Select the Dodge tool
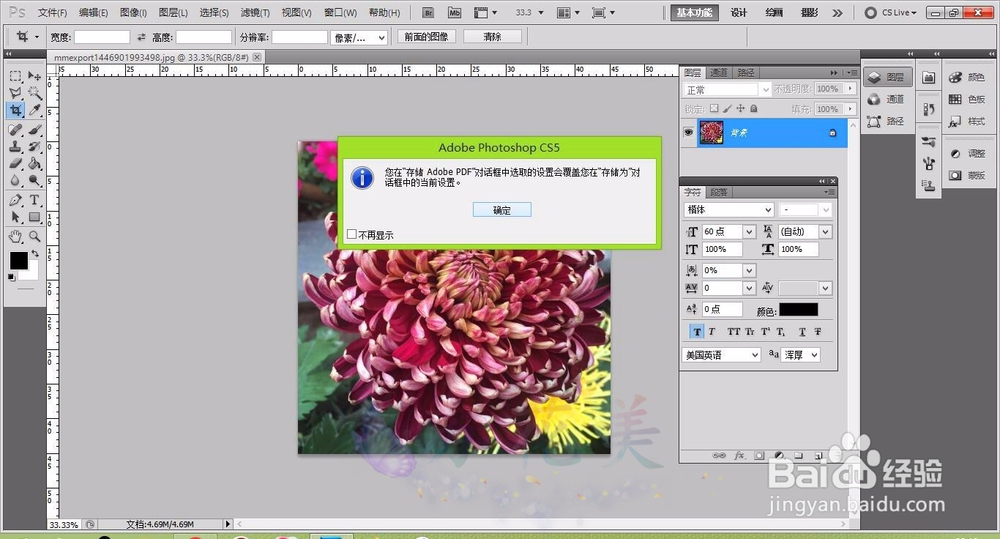 (34, 181)
